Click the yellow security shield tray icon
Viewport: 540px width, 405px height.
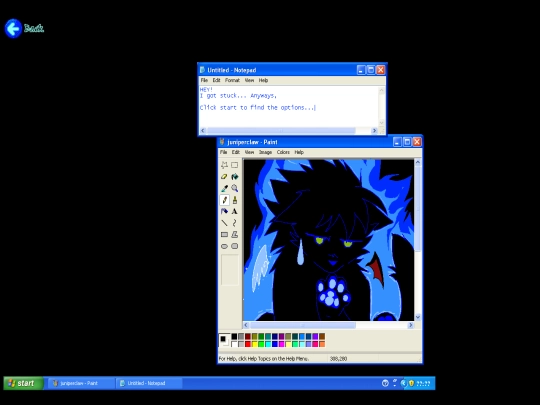coord(411,383)
